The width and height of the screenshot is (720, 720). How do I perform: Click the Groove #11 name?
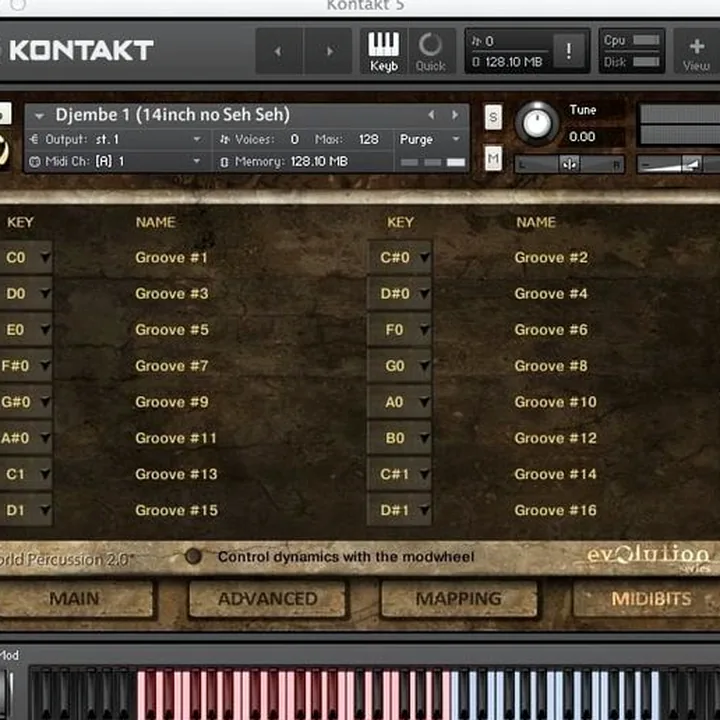coord(176,438)
